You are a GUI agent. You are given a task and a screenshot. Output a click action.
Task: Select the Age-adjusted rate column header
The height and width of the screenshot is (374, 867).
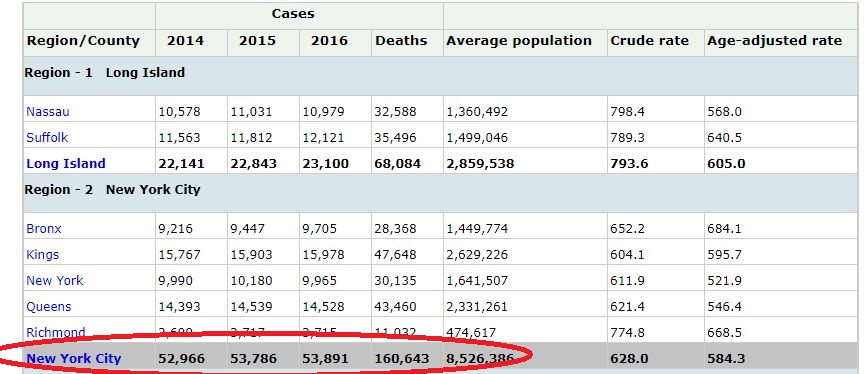point(775,41)
